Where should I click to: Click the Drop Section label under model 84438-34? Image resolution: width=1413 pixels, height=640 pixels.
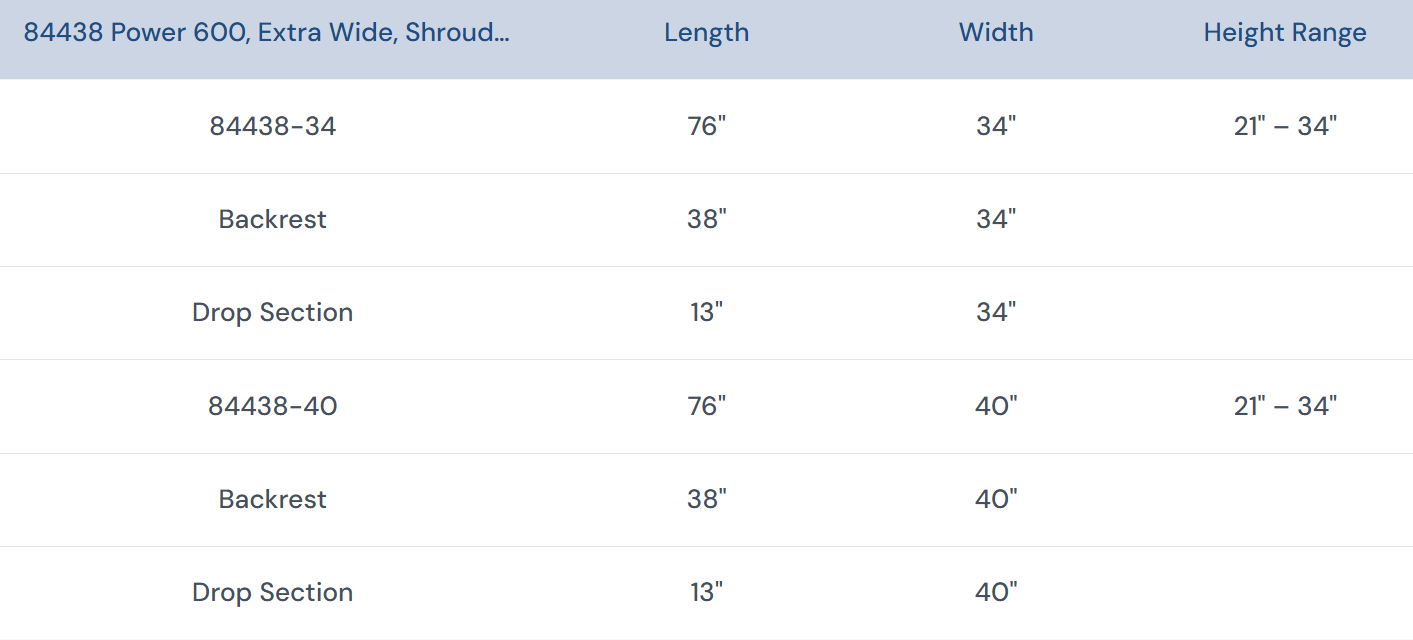tap(272, 312)
